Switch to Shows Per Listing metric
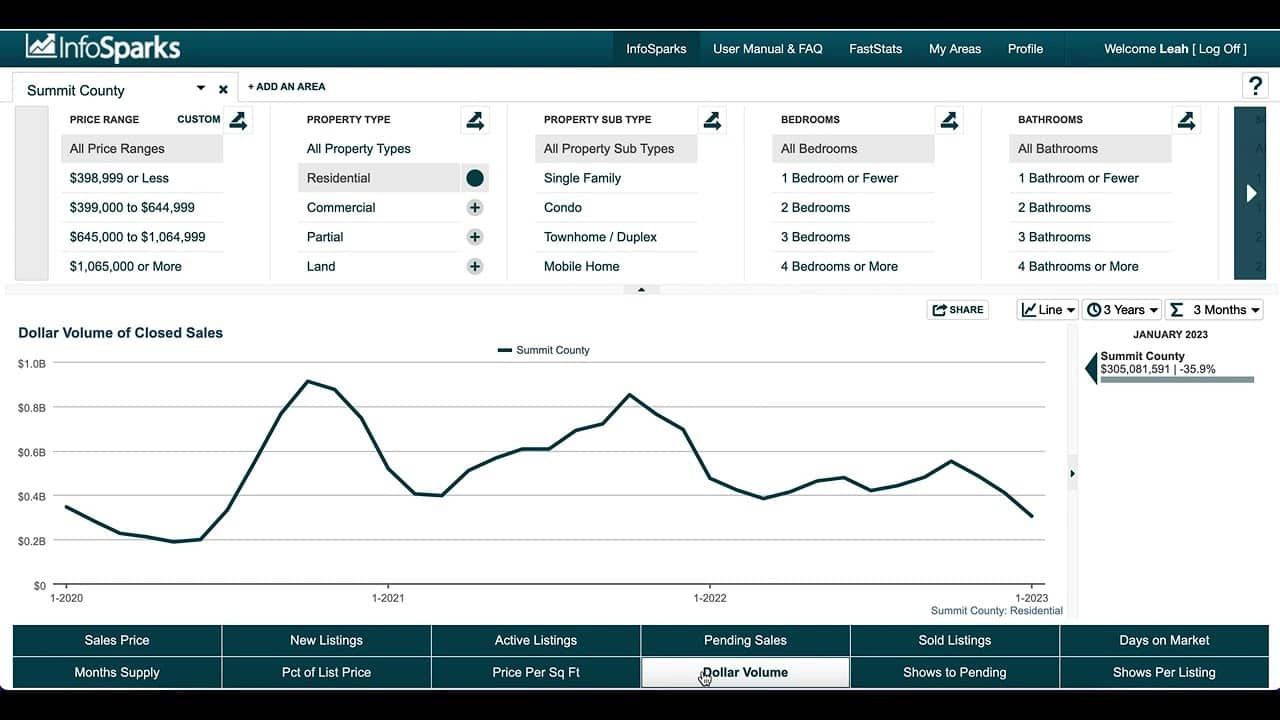 pos(1164,673)
